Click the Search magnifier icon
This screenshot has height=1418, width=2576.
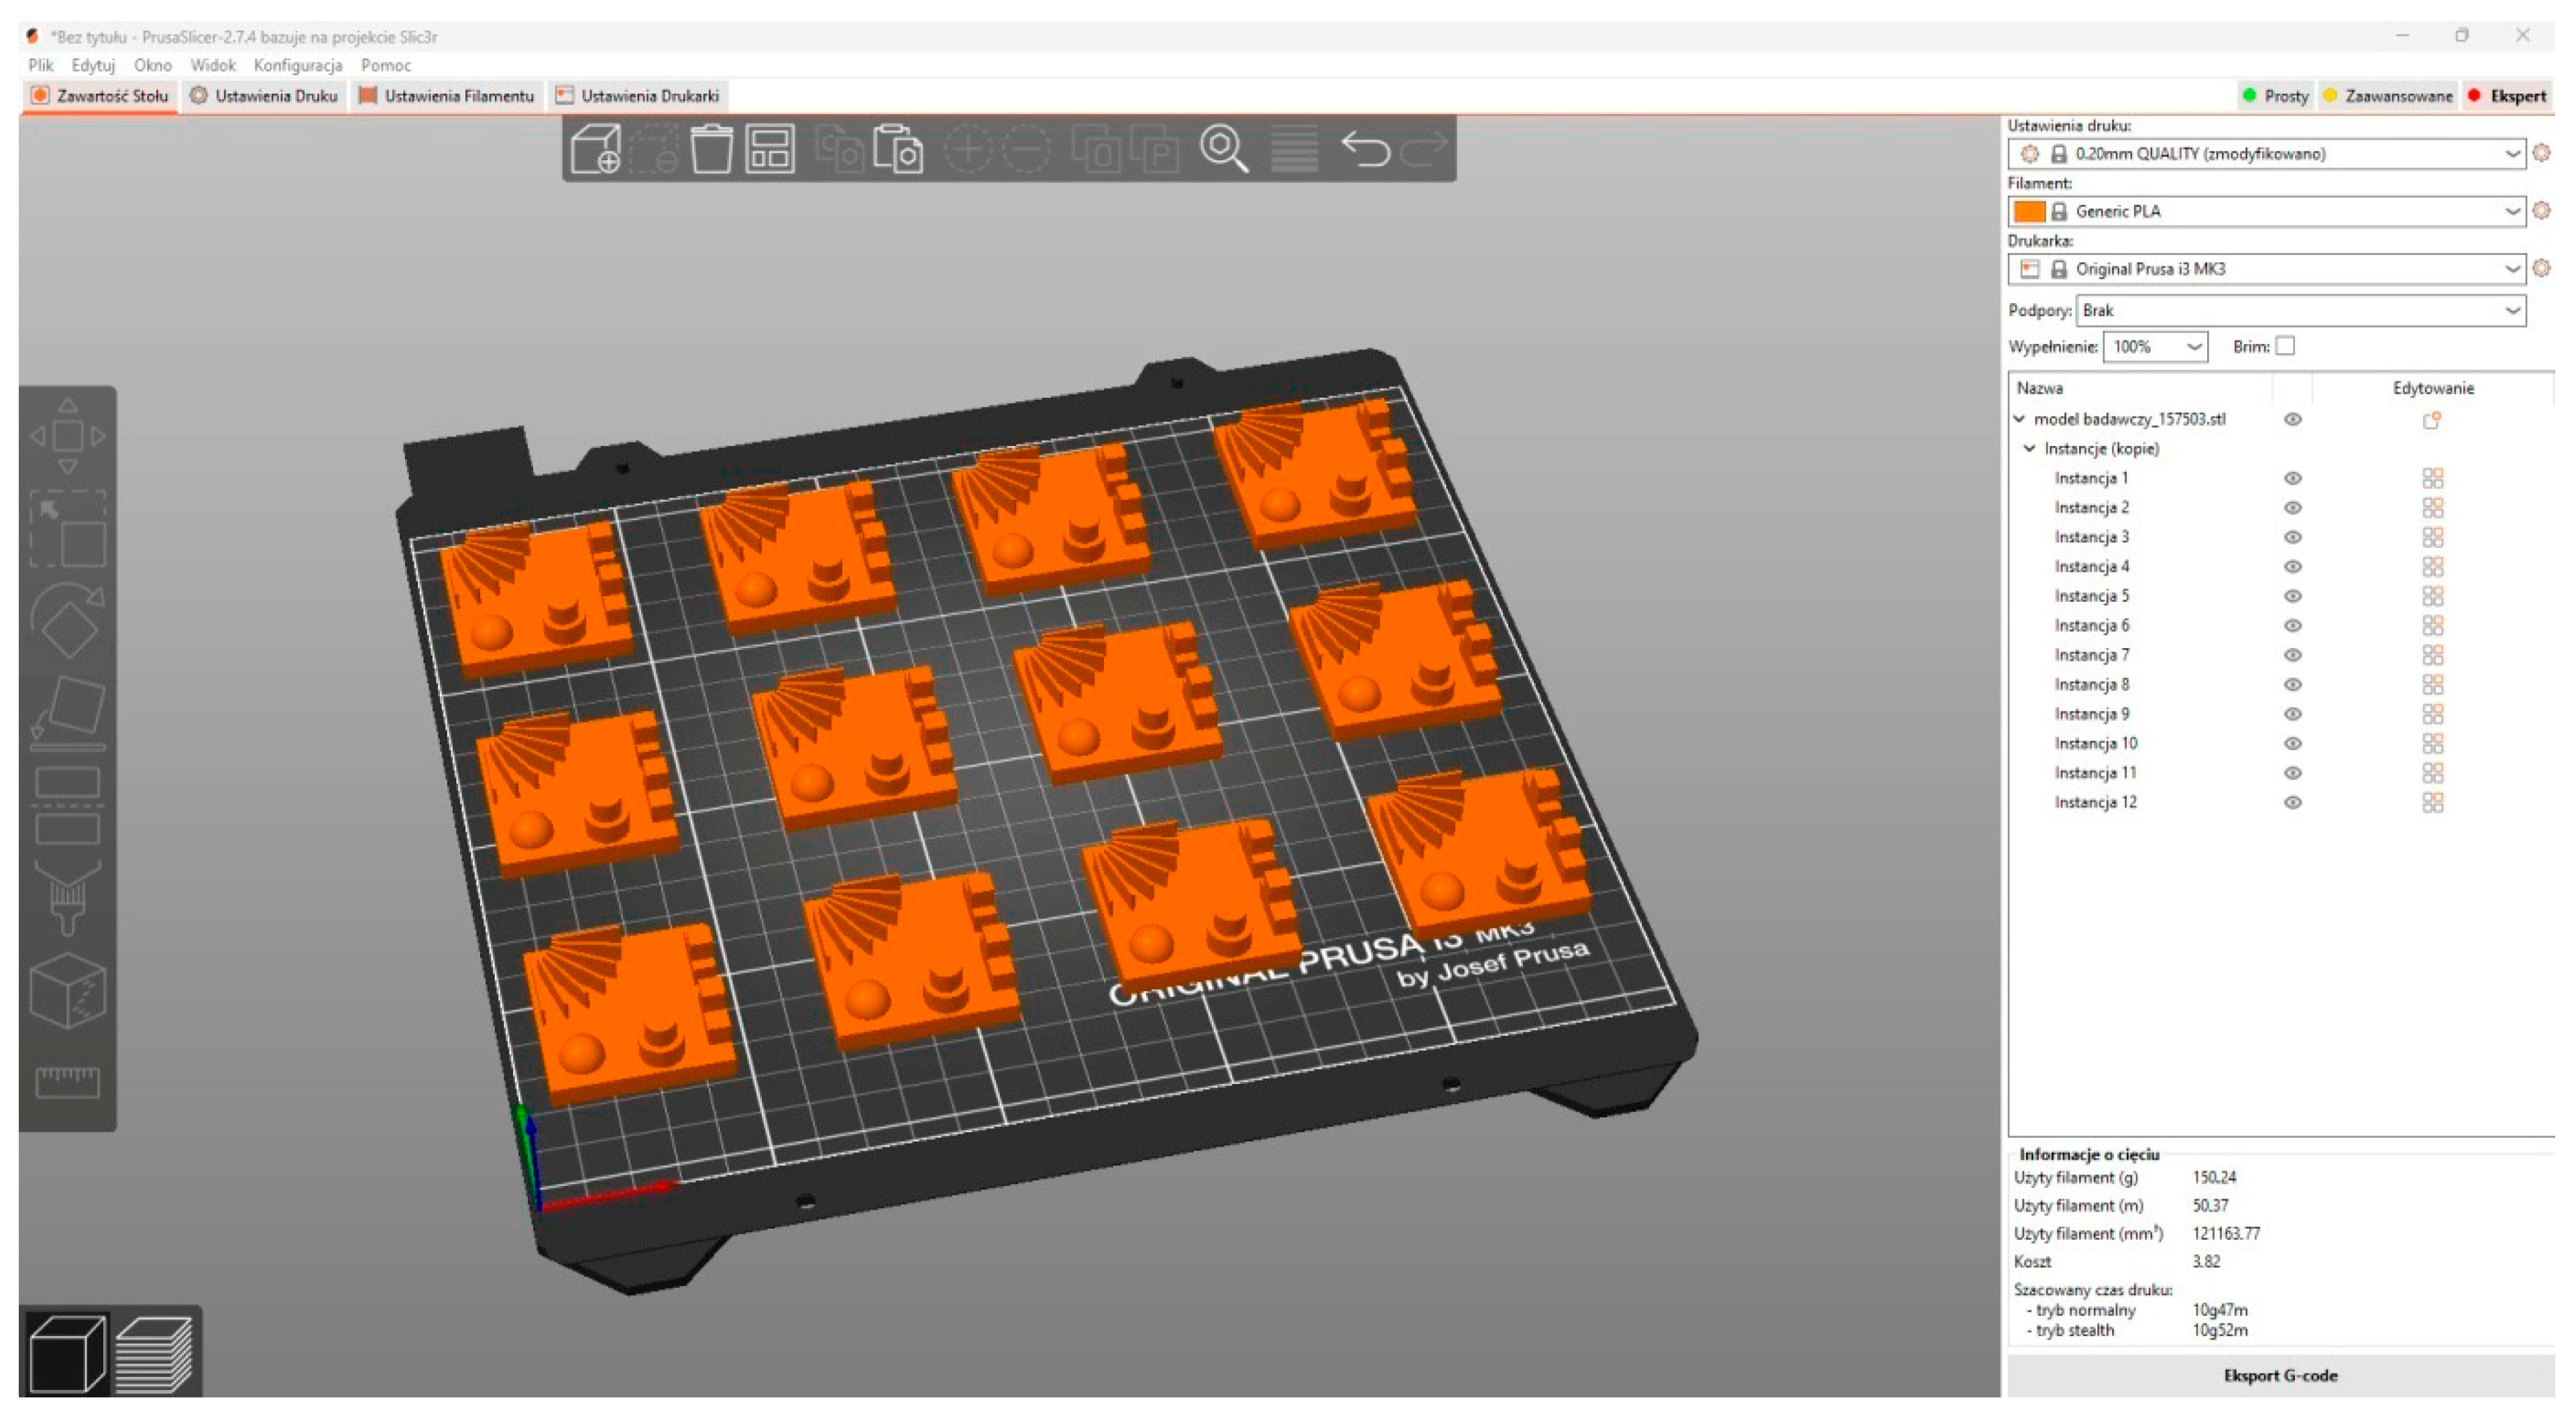click(1223, 150)
